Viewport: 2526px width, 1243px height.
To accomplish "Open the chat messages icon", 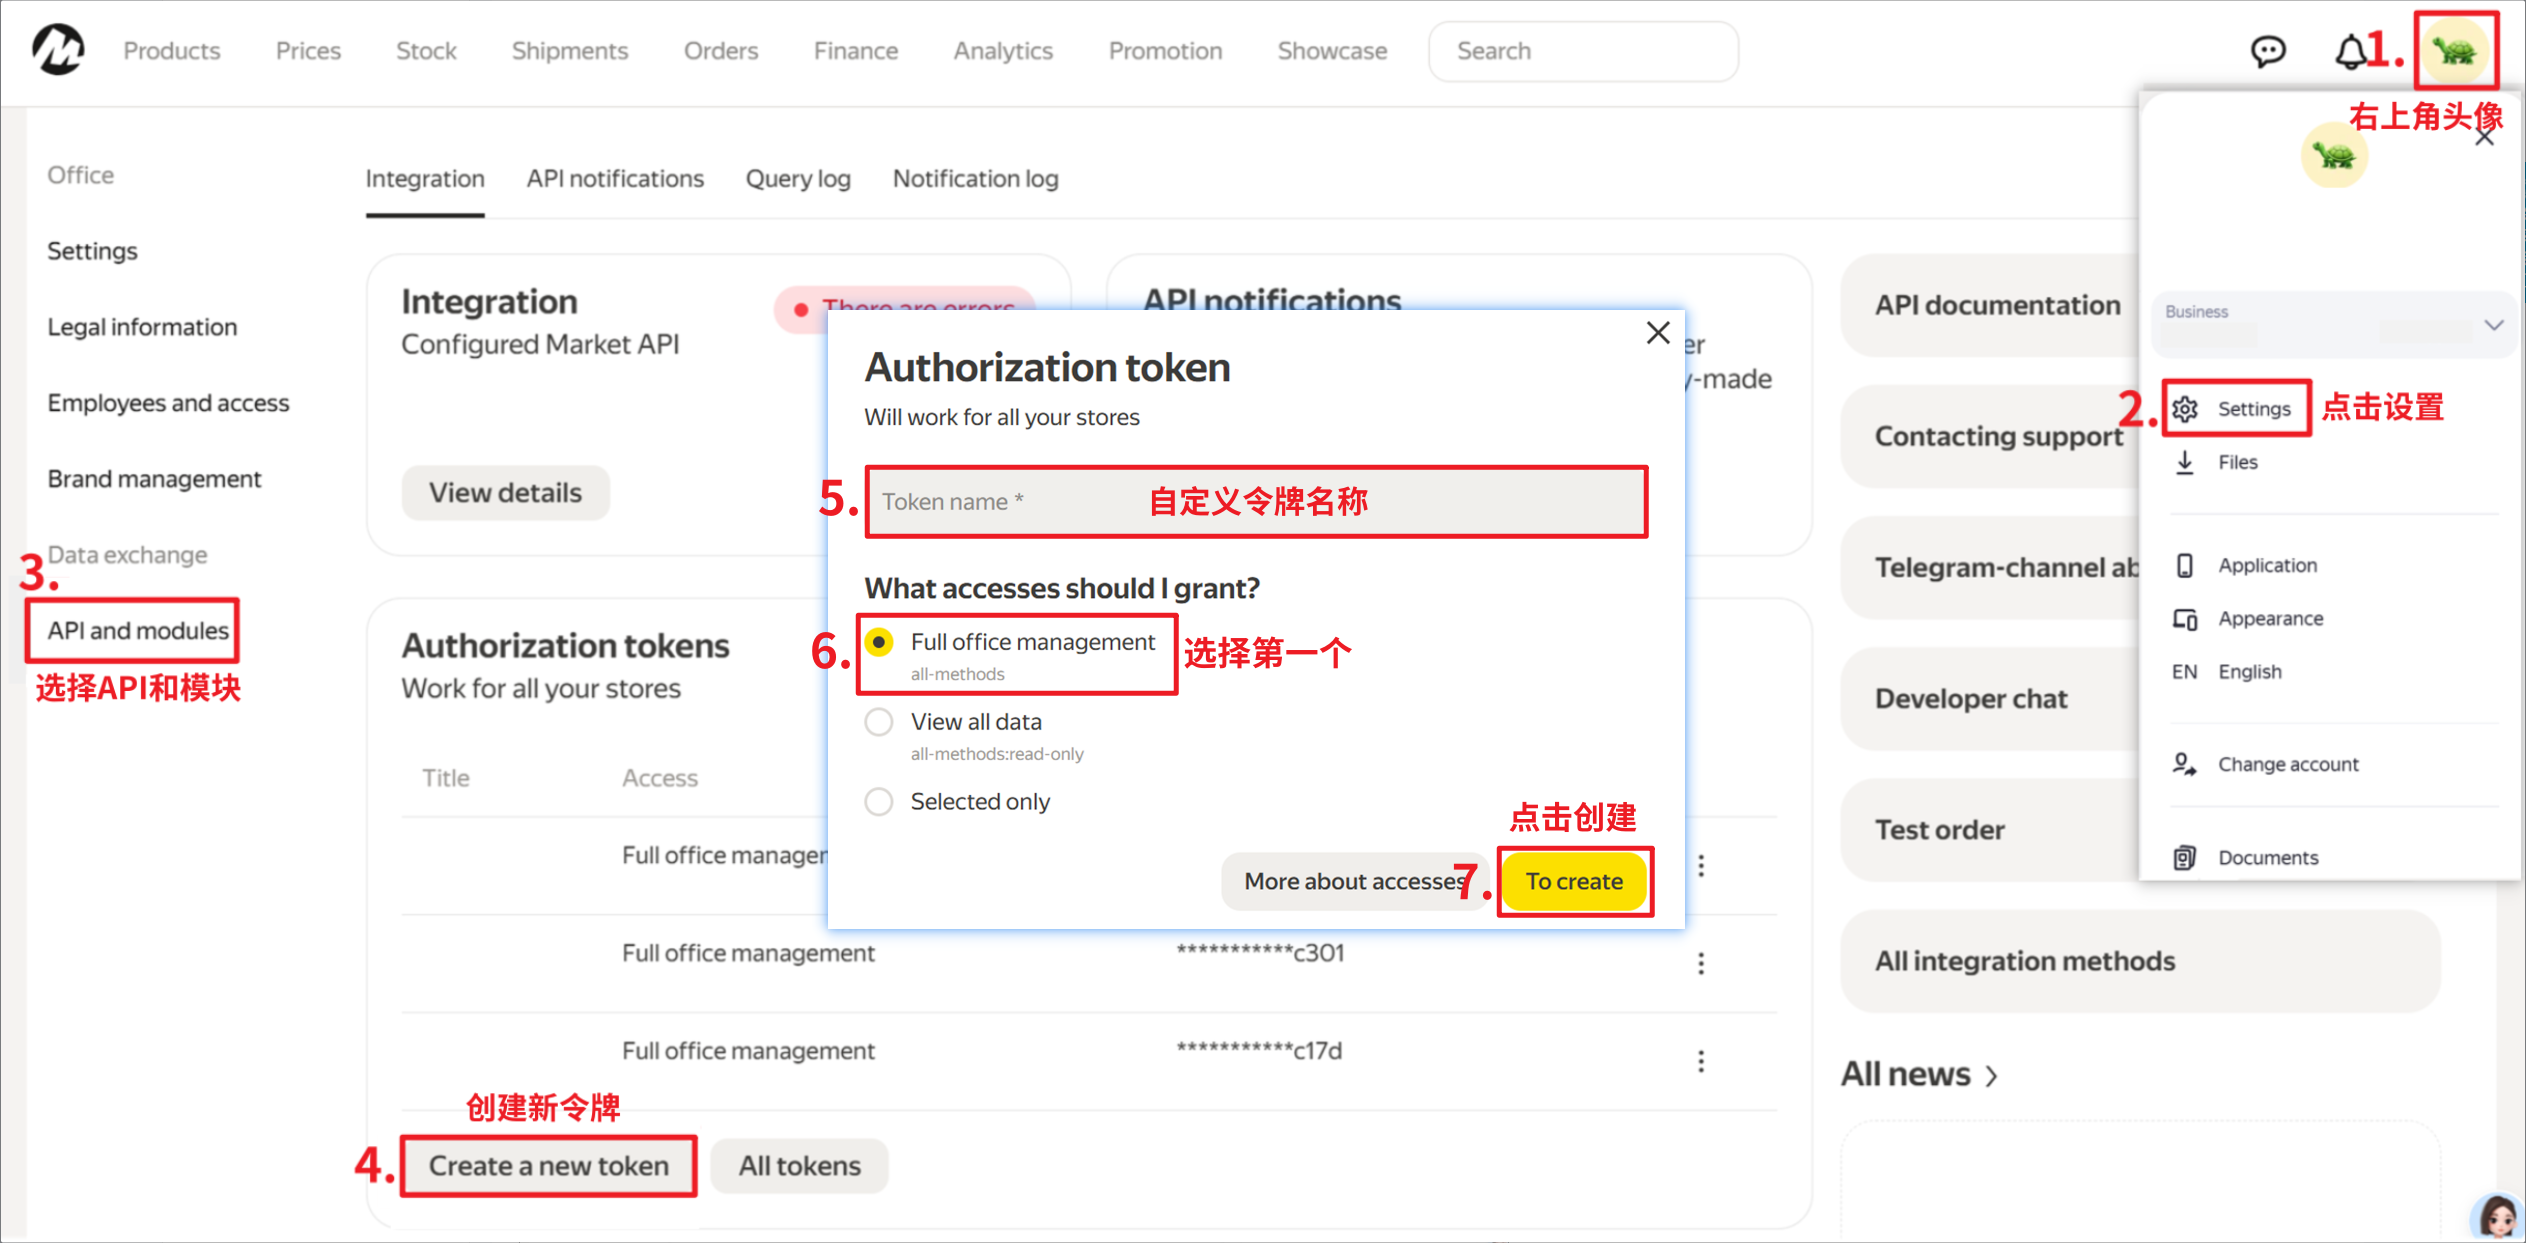I will [2267, 50].
